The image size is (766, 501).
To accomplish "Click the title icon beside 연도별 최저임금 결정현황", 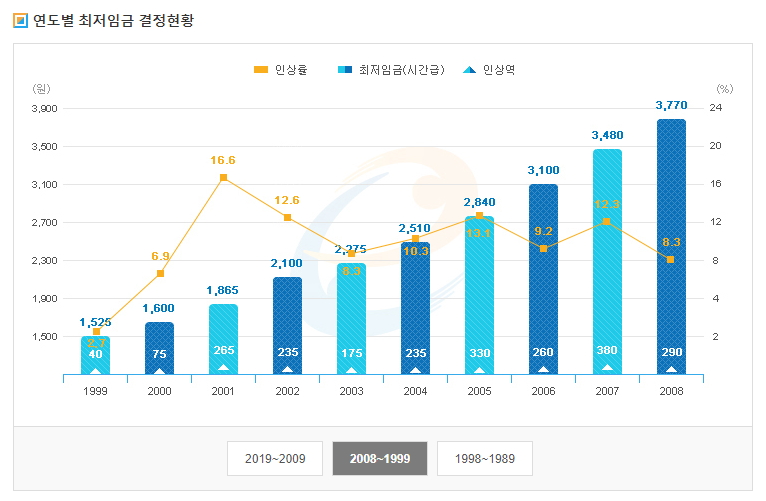I will [20, 20].
